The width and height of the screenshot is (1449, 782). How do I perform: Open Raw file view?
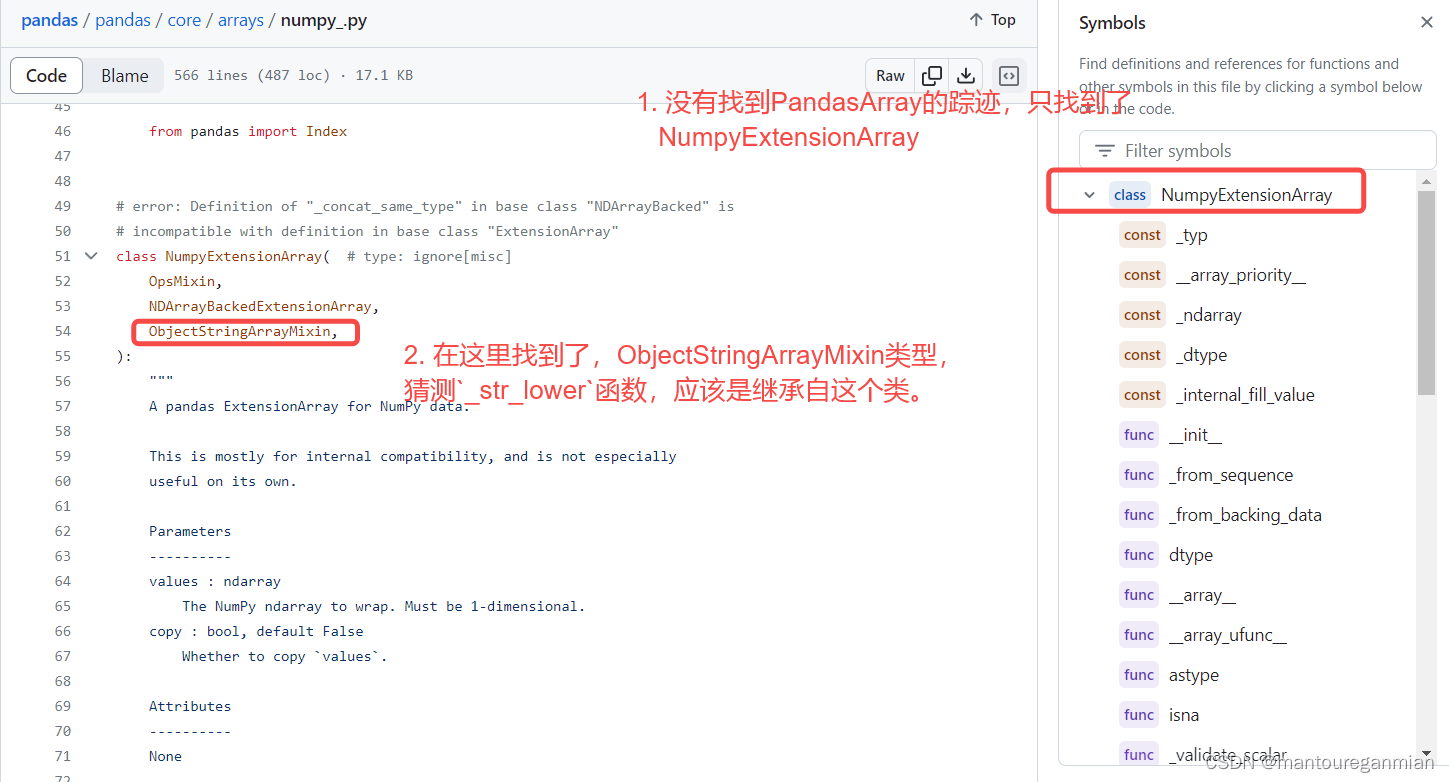coord(890,76)
